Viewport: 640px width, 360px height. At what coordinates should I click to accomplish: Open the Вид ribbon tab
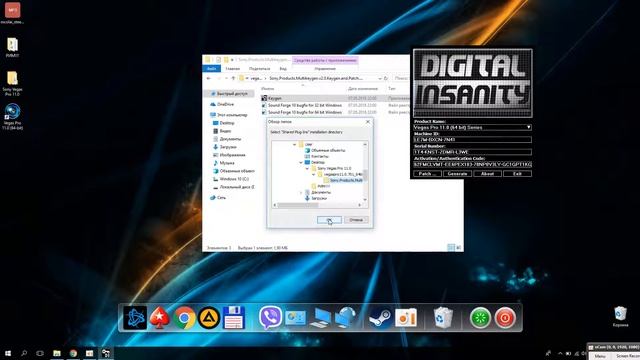(283, 69)
